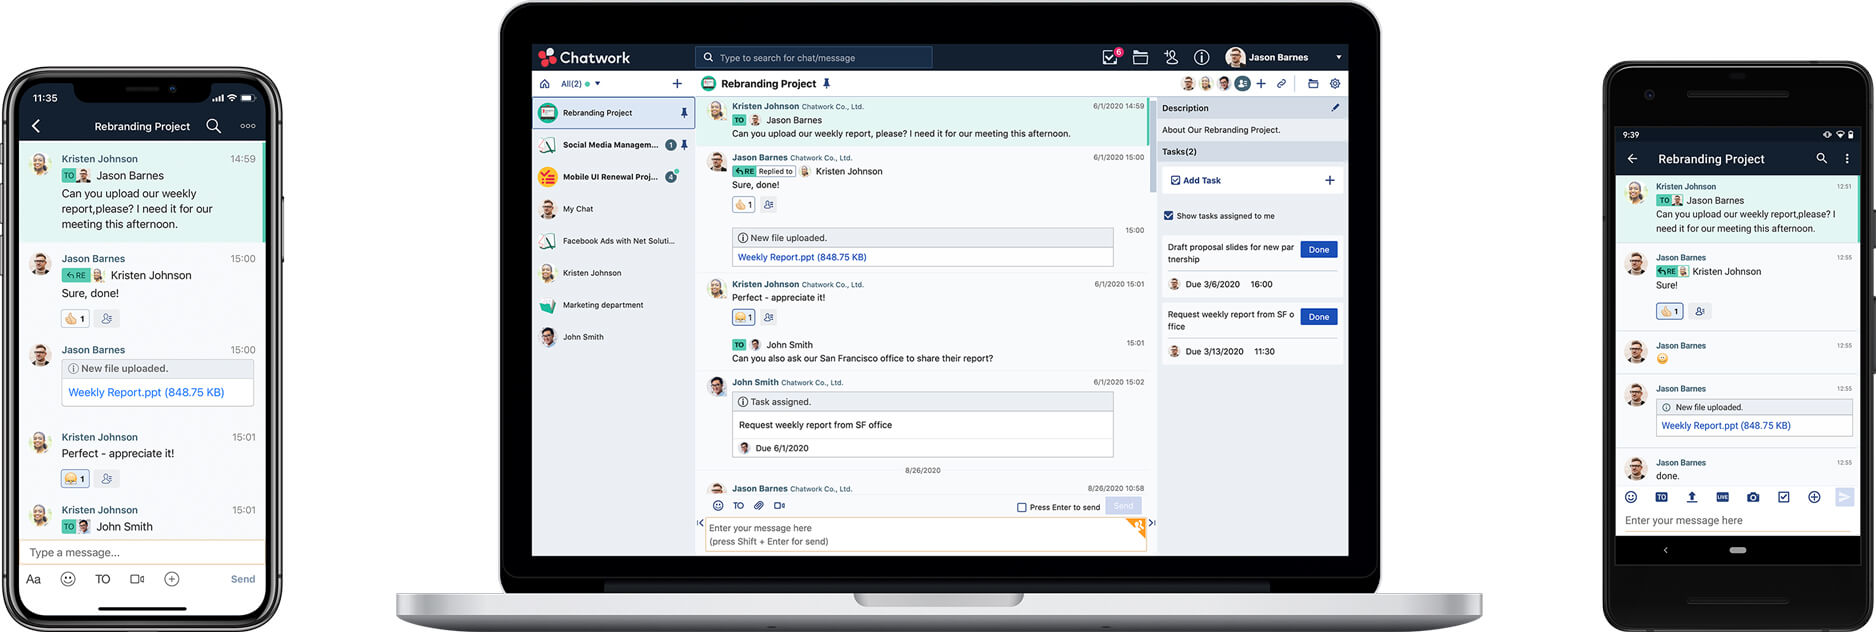Copy chat link icon in laptop chat header
The image size is (1876, 632).
click(1281, 84)
